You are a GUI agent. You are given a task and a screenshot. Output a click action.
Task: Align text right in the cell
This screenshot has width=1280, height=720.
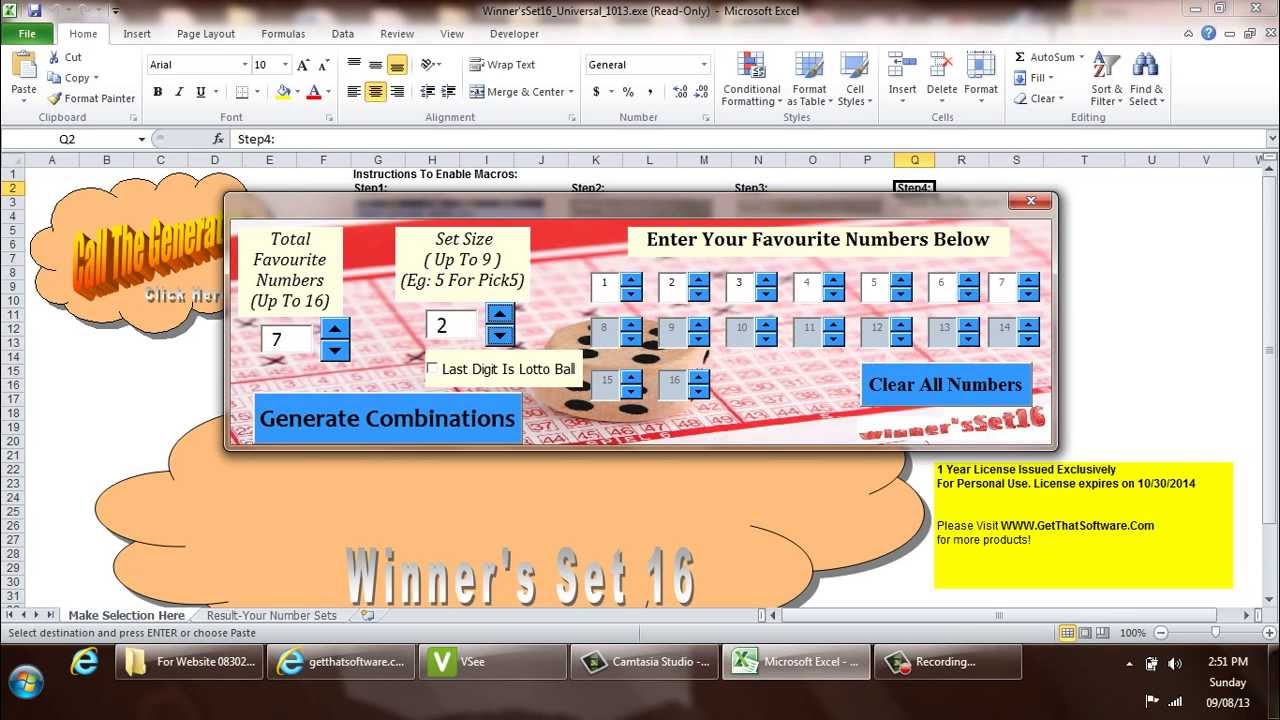click(x=397, y=92)
